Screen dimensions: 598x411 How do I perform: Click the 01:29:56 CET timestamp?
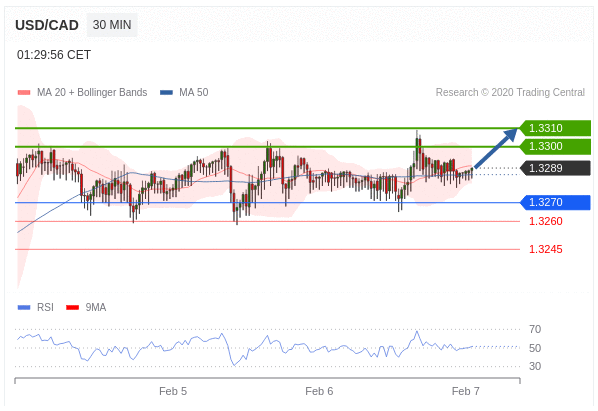tap(54, 55)
